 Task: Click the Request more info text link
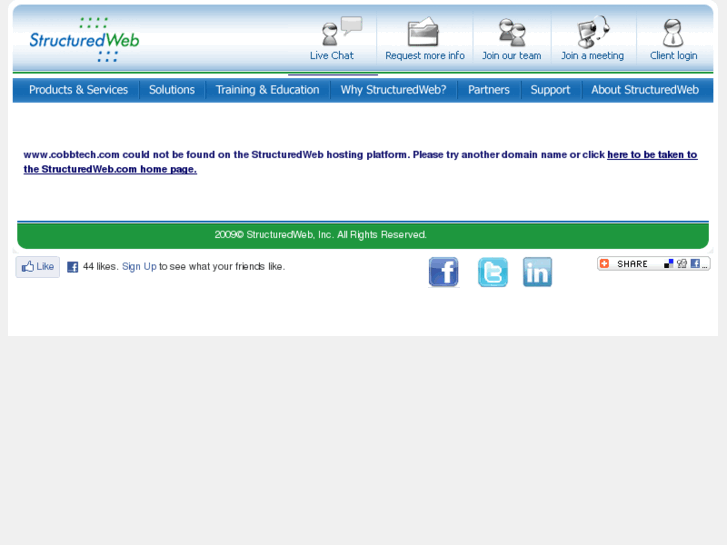coord(425,56)
